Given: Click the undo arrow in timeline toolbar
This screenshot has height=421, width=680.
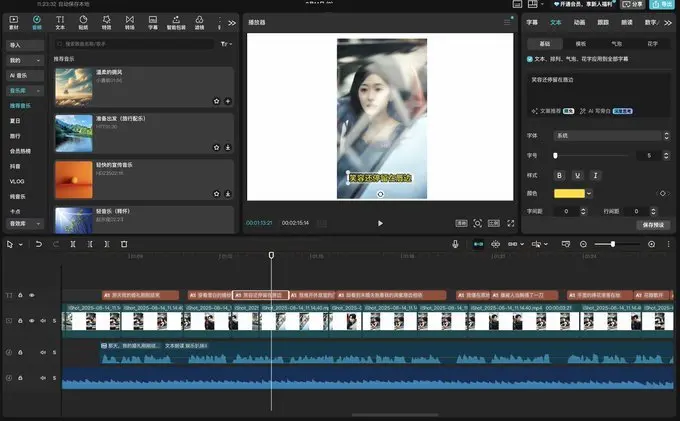Looking at the screenshot, I should (x=39, y=244).
